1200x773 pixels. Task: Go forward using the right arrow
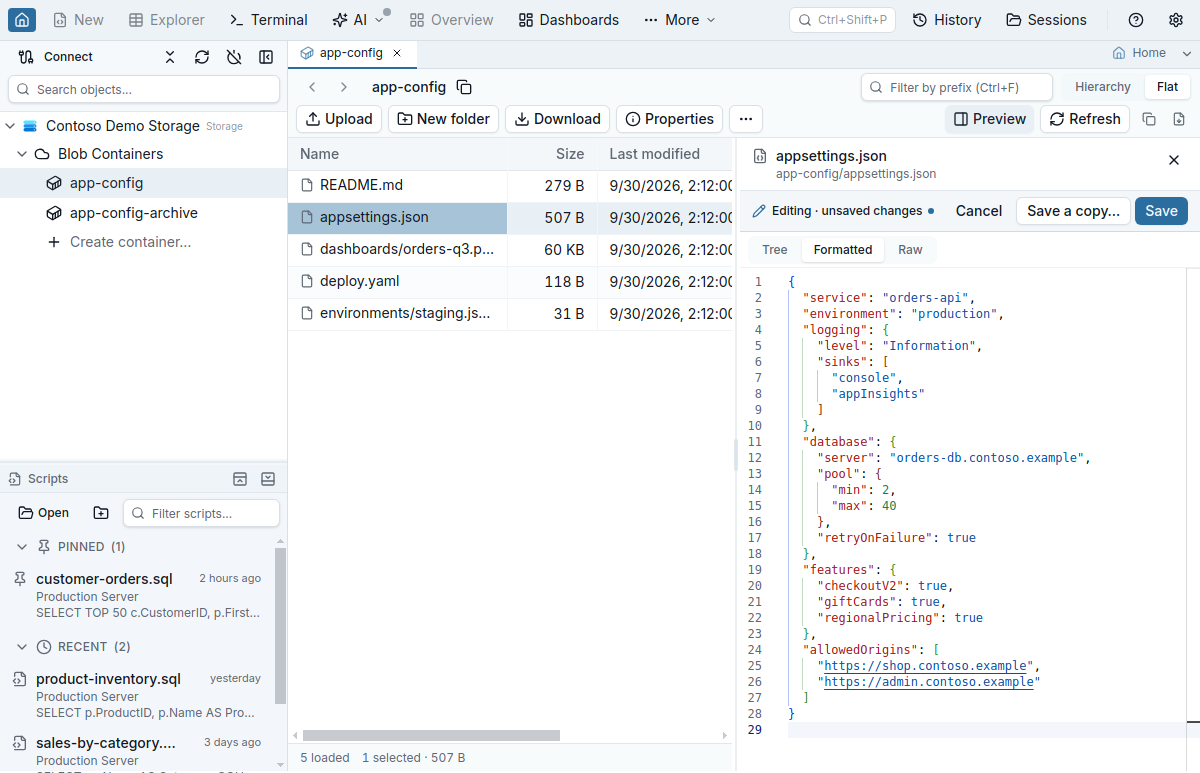point(344,87)
